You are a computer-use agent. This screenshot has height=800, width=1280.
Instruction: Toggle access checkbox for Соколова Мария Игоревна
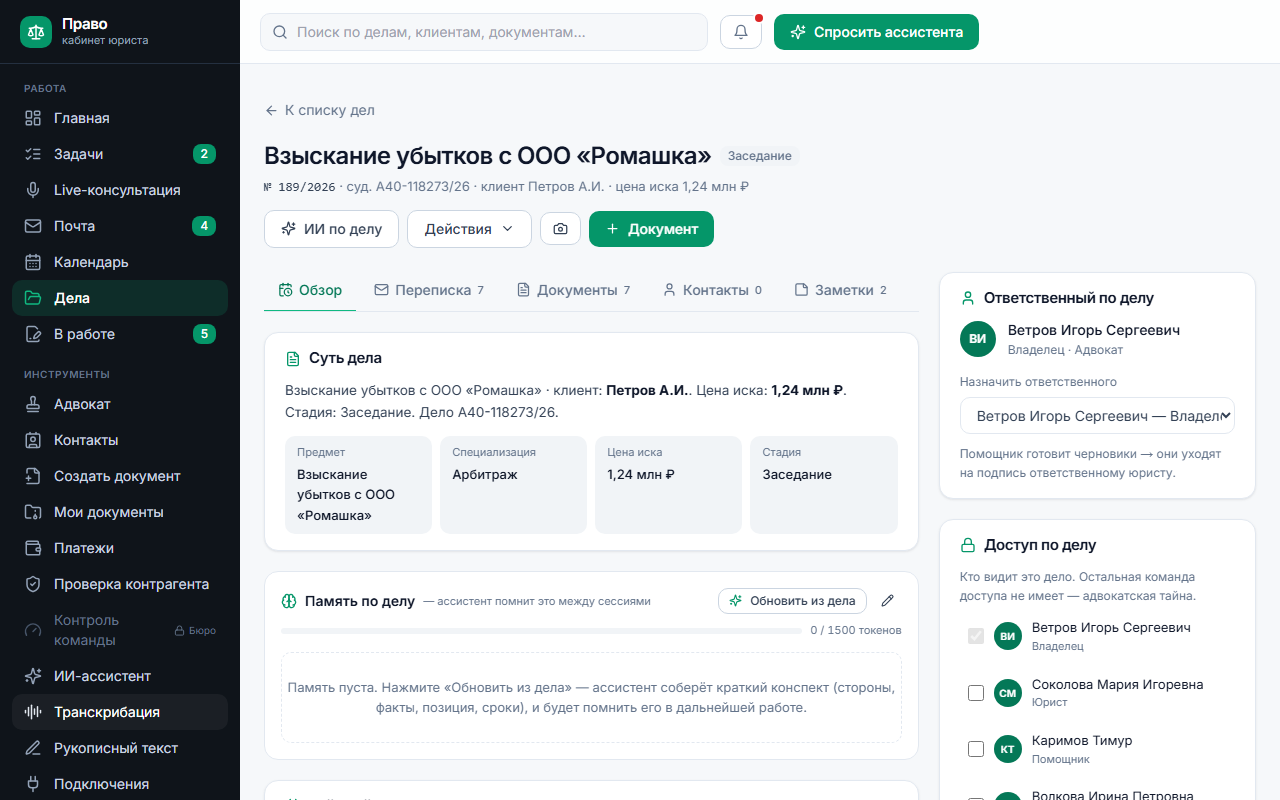tap(976, 693)
